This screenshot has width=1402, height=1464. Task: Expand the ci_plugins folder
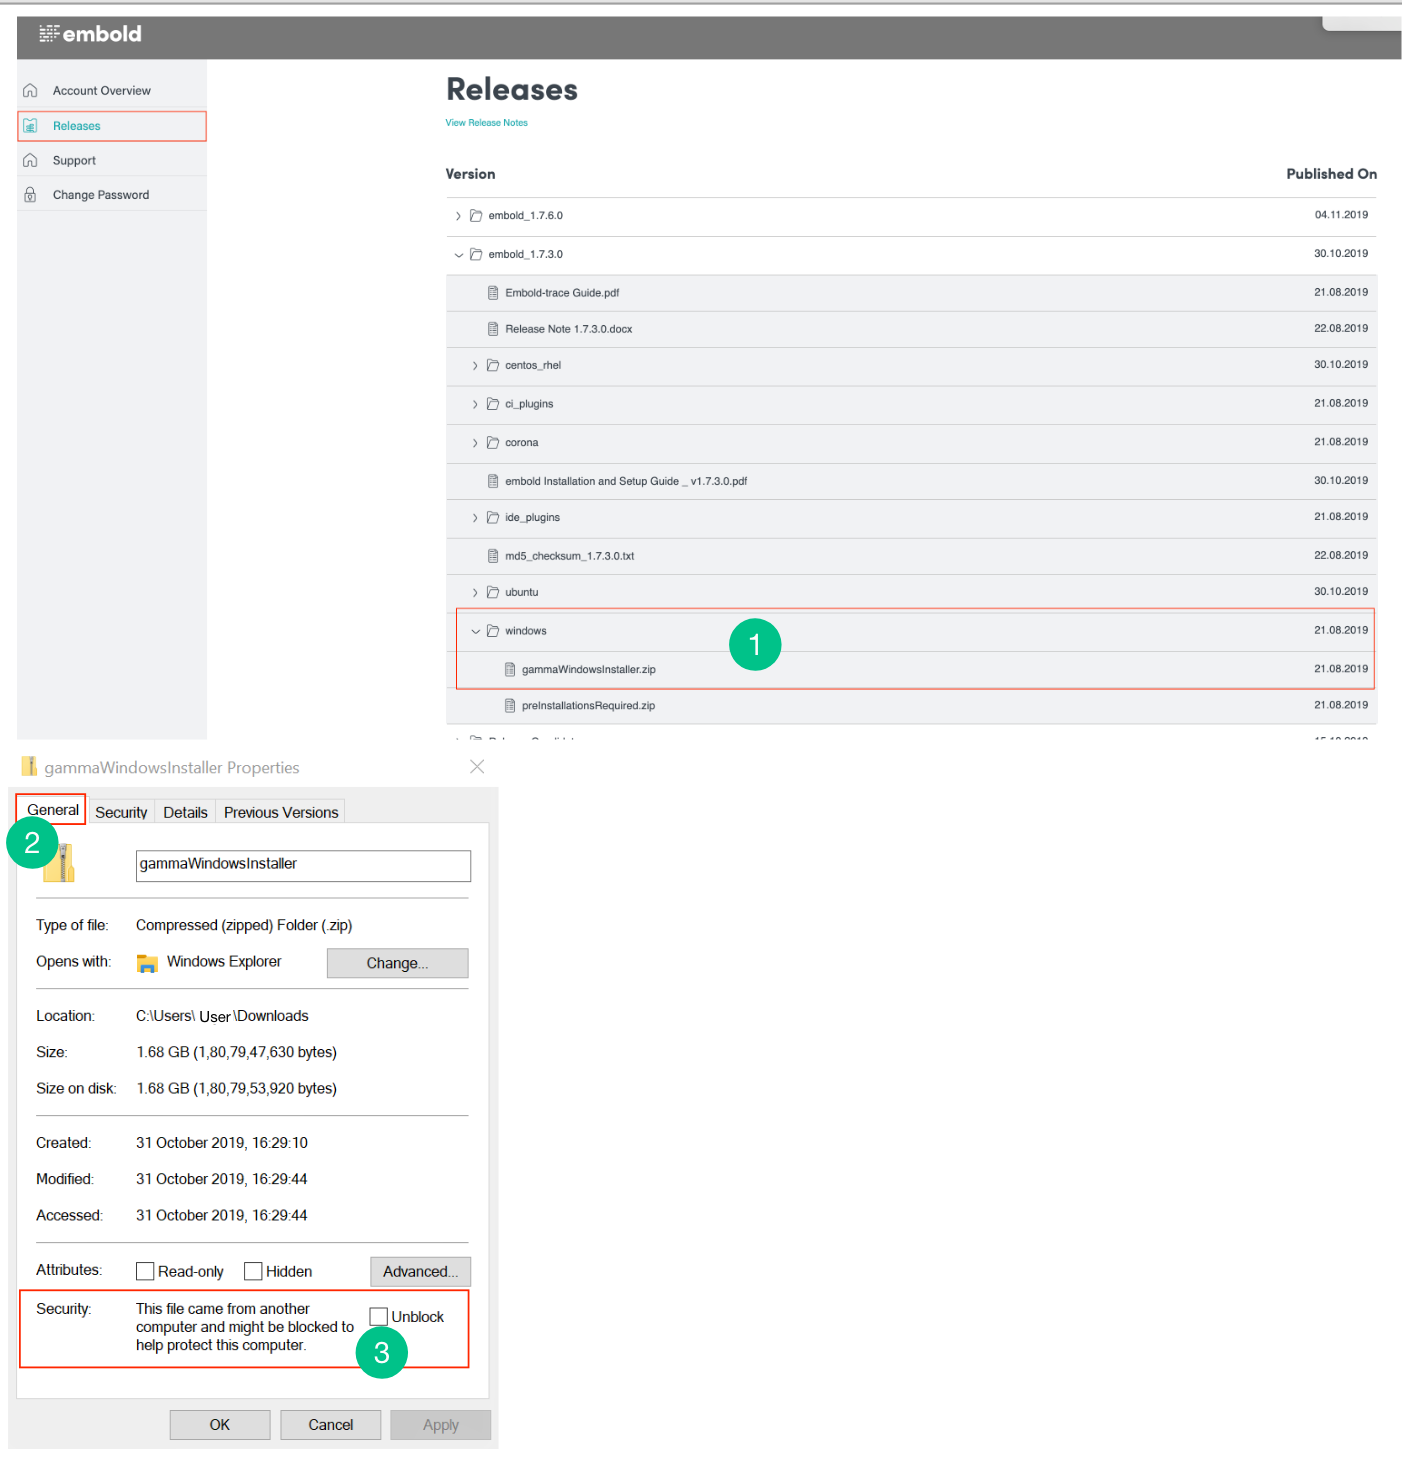coord(475,404)
